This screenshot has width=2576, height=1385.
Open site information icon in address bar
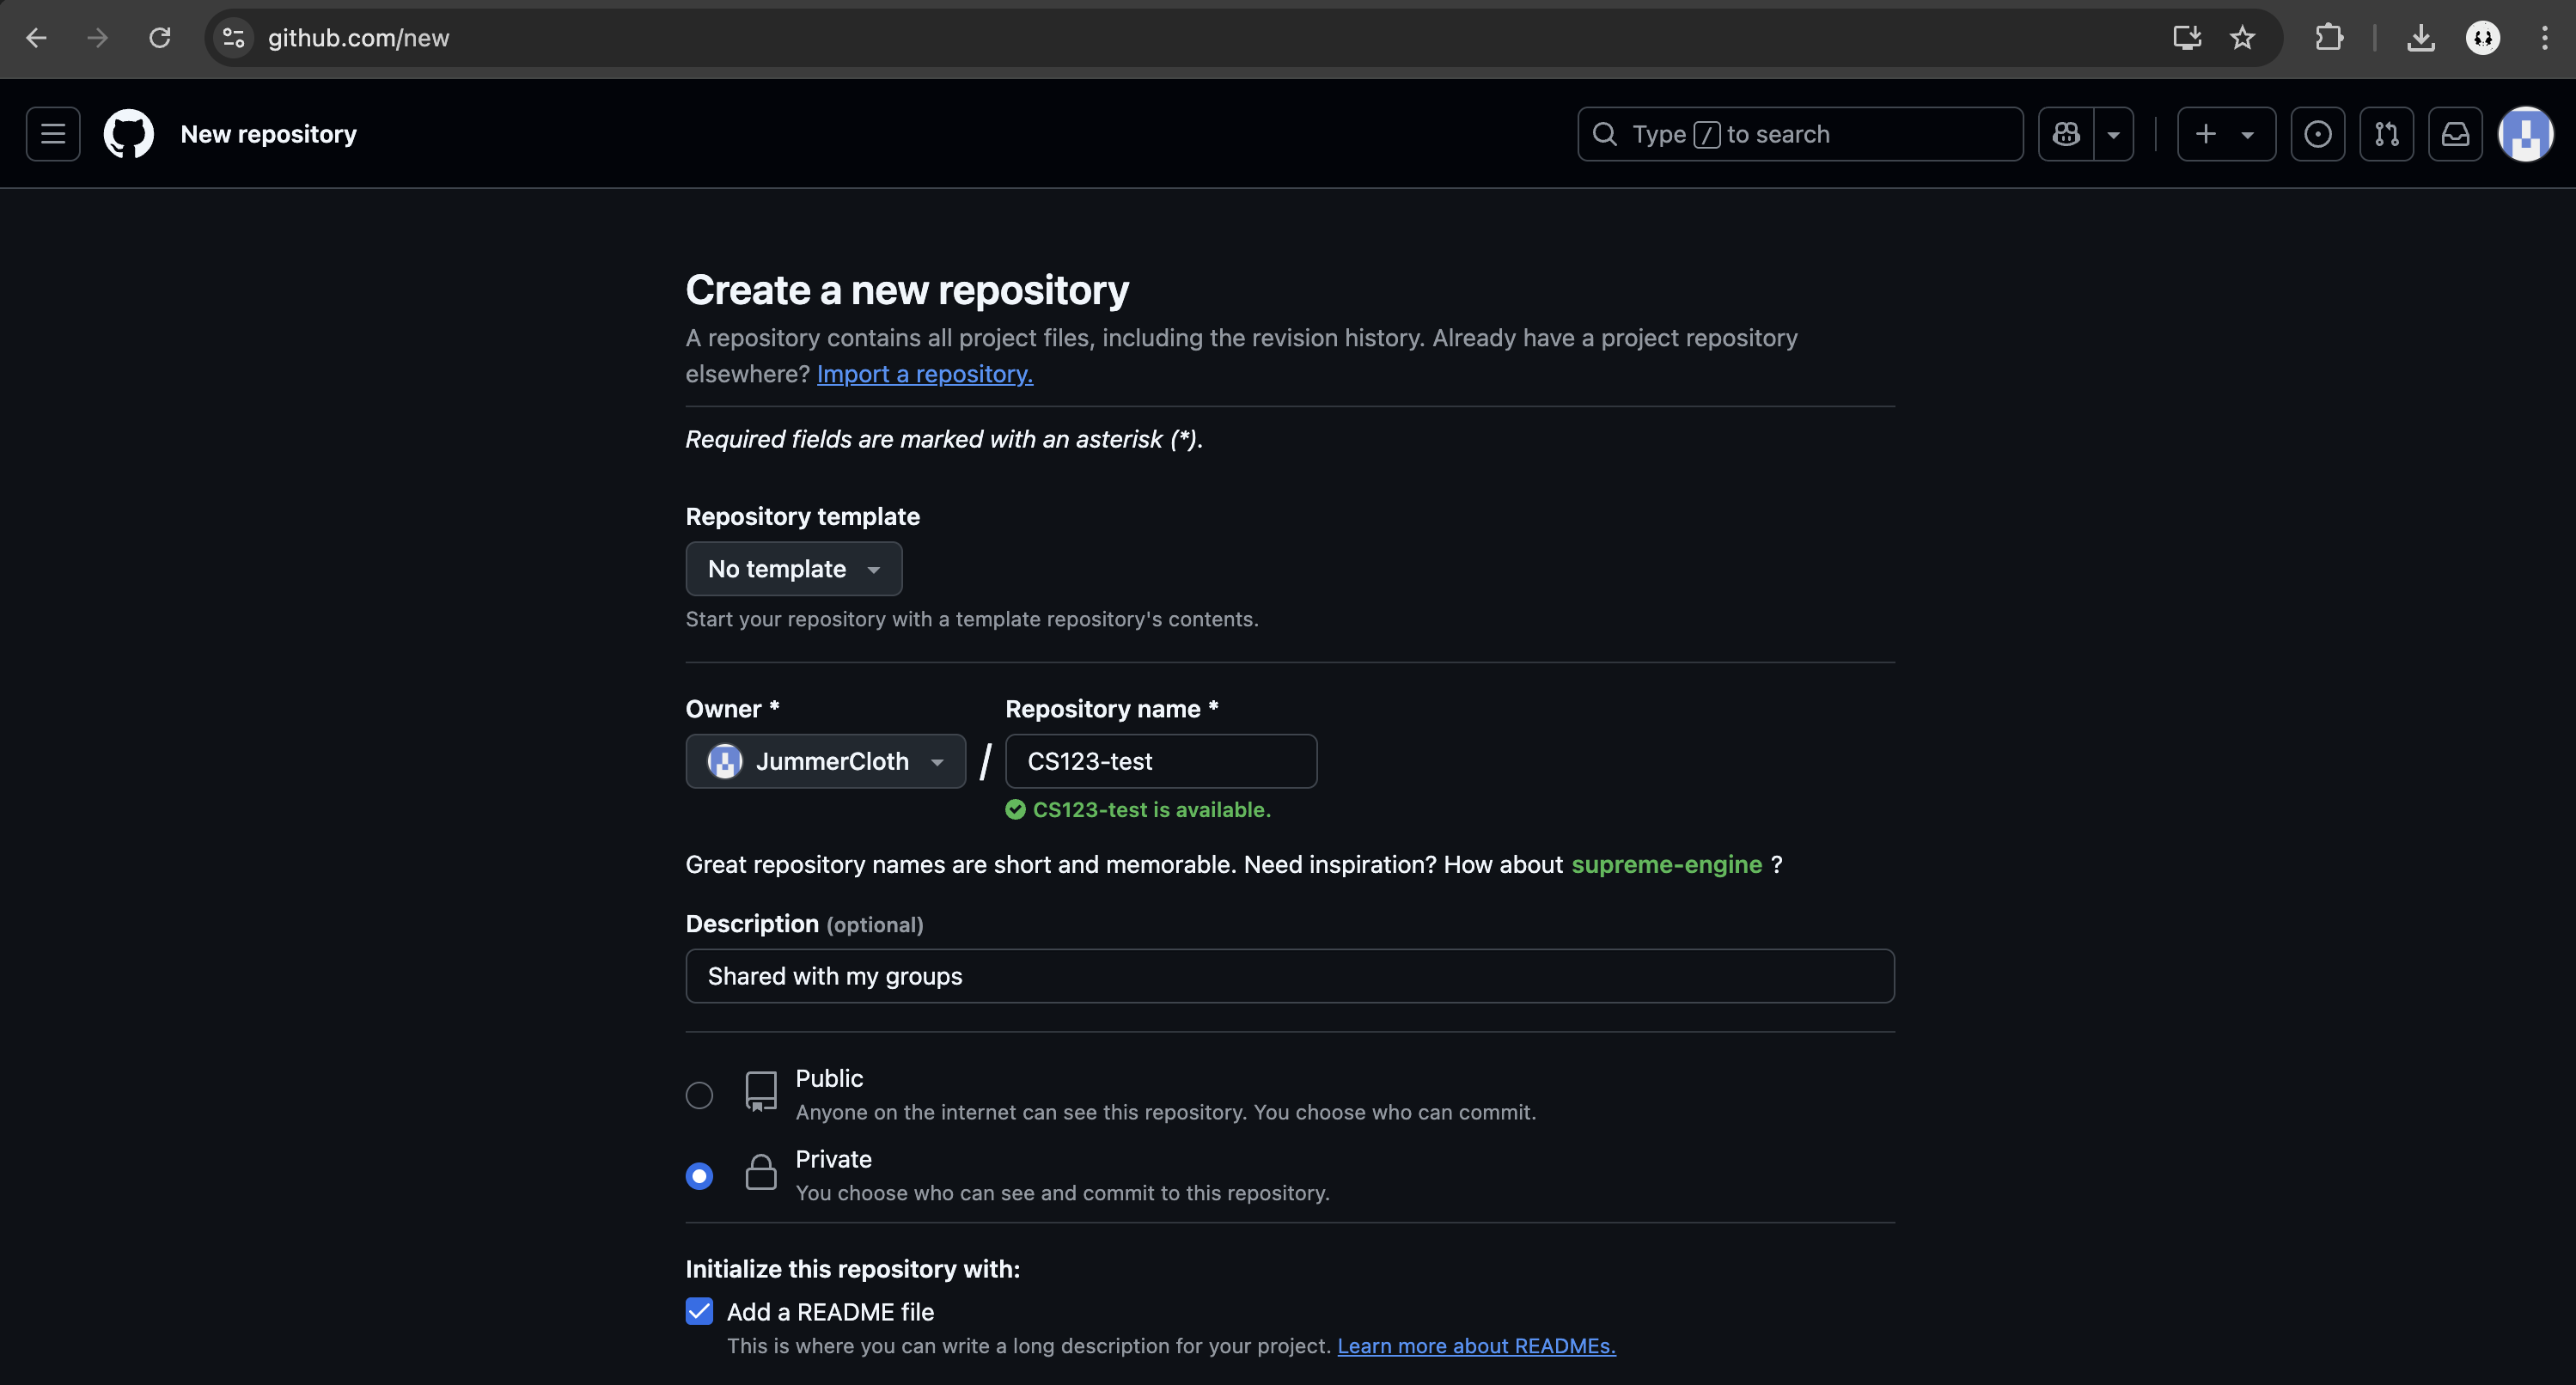coord(234,38)
